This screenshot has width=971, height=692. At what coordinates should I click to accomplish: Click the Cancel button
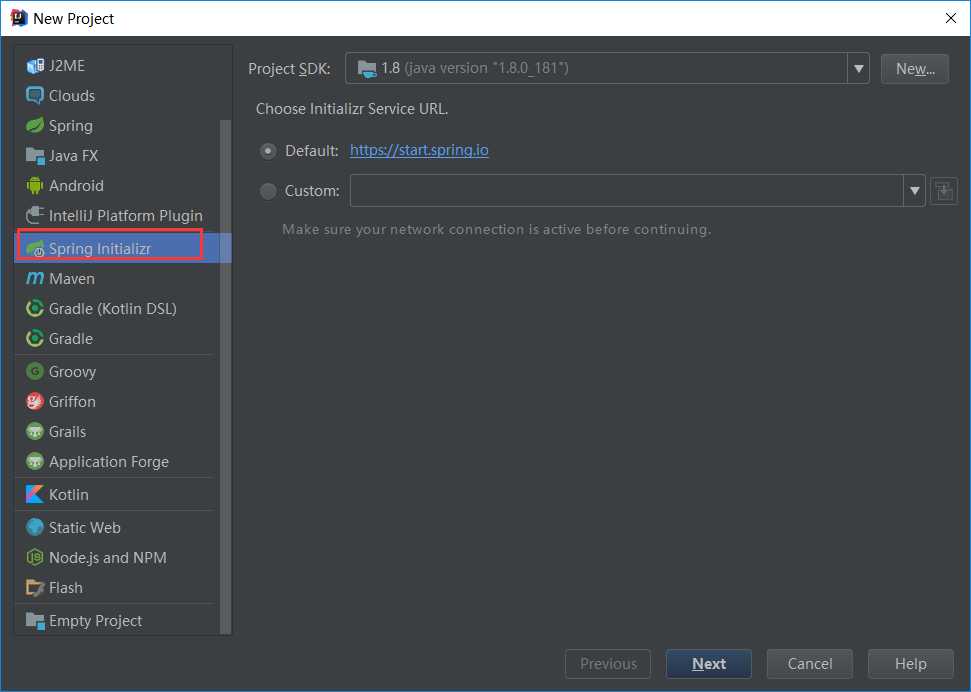click(809, 664)
